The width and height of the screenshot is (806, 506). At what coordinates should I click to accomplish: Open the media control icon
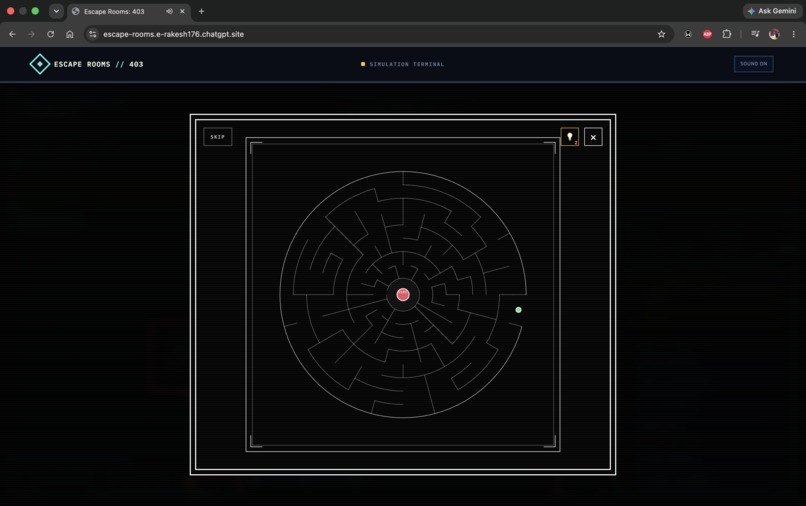755,34
